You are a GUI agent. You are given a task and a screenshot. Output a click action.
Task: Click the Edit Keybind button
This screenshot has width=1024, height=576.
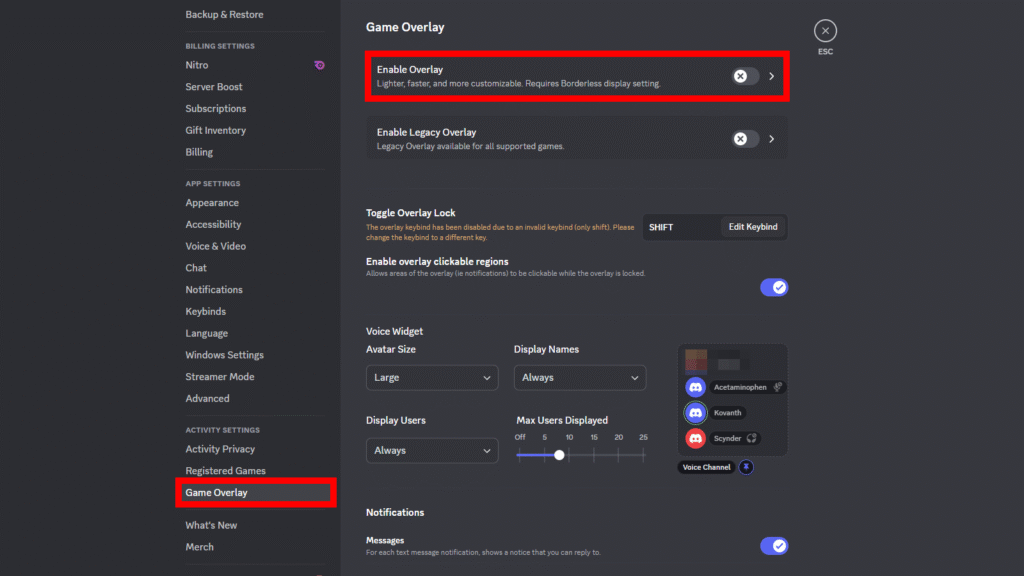tap(753, 227)
